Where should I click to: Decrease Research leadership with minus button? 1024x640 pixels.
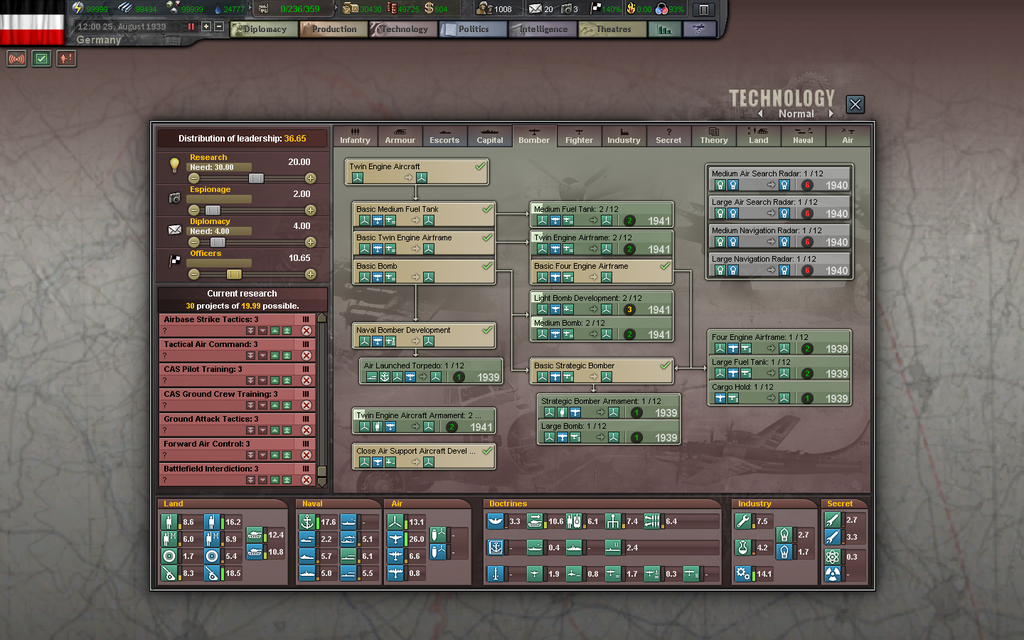coord(194,178)
